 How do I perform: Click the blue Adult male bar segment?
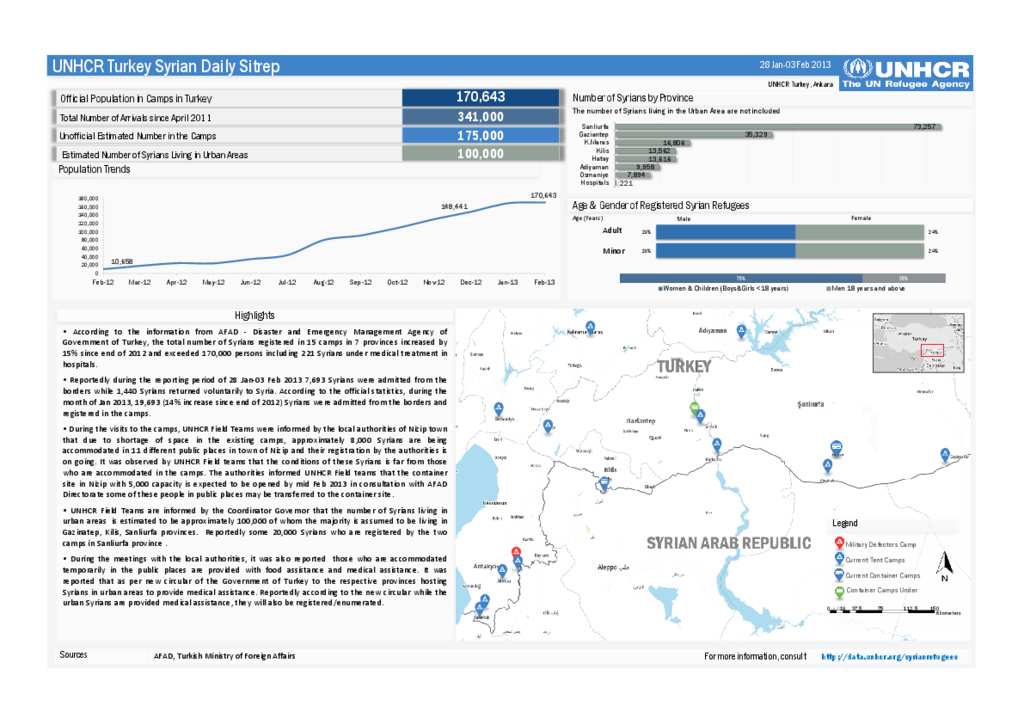(726, 232)
